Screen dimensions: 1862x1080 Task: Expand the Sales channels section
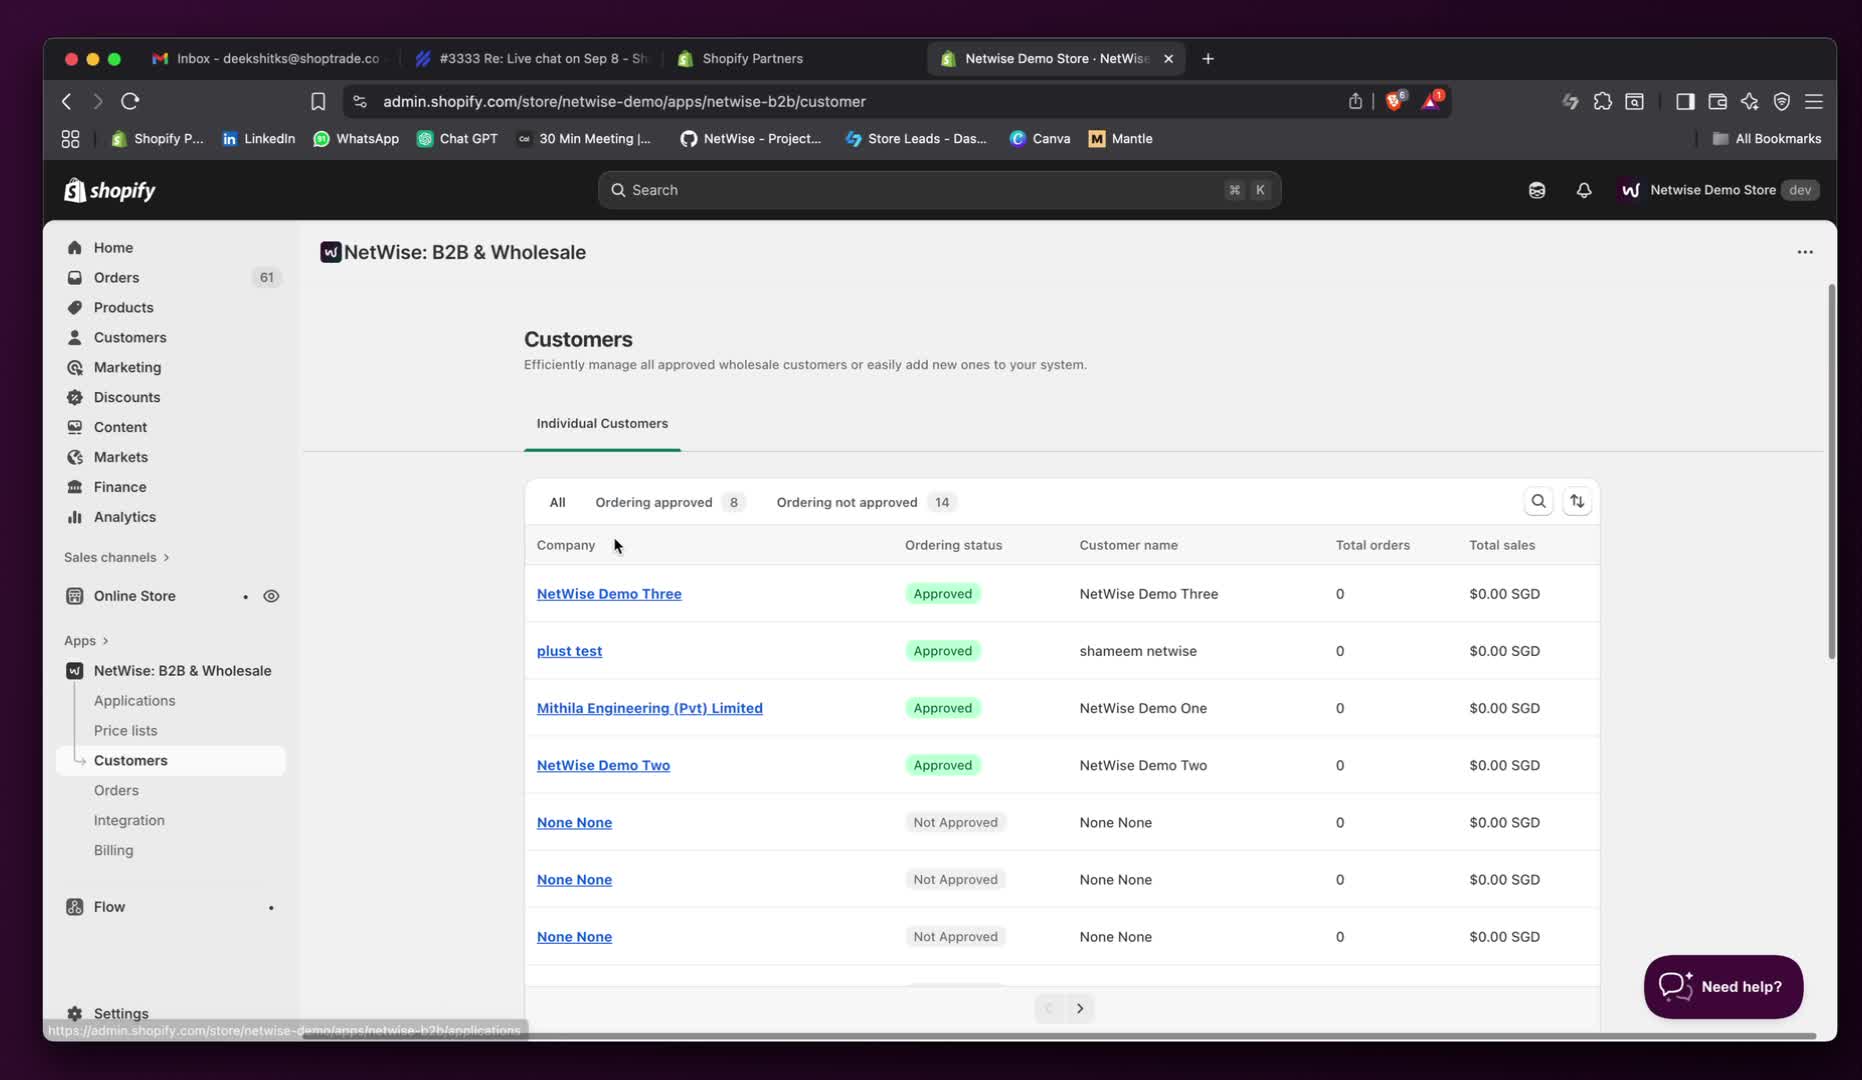pos(117,557)
